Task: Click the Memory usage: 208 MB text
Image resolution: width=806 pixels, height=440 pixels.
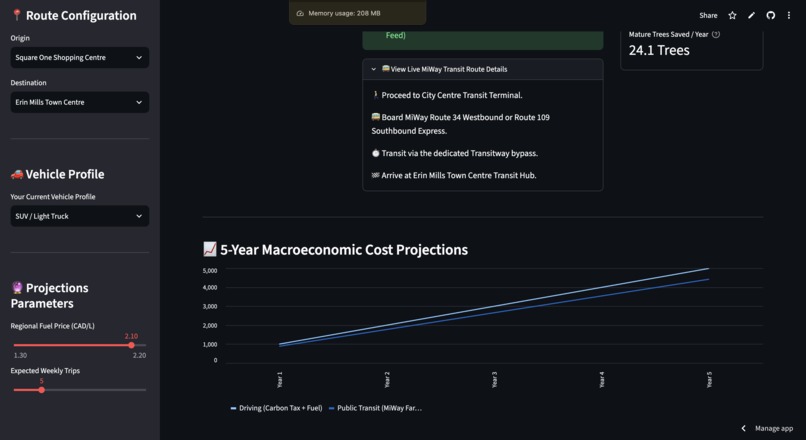Action: pos(344,13)
